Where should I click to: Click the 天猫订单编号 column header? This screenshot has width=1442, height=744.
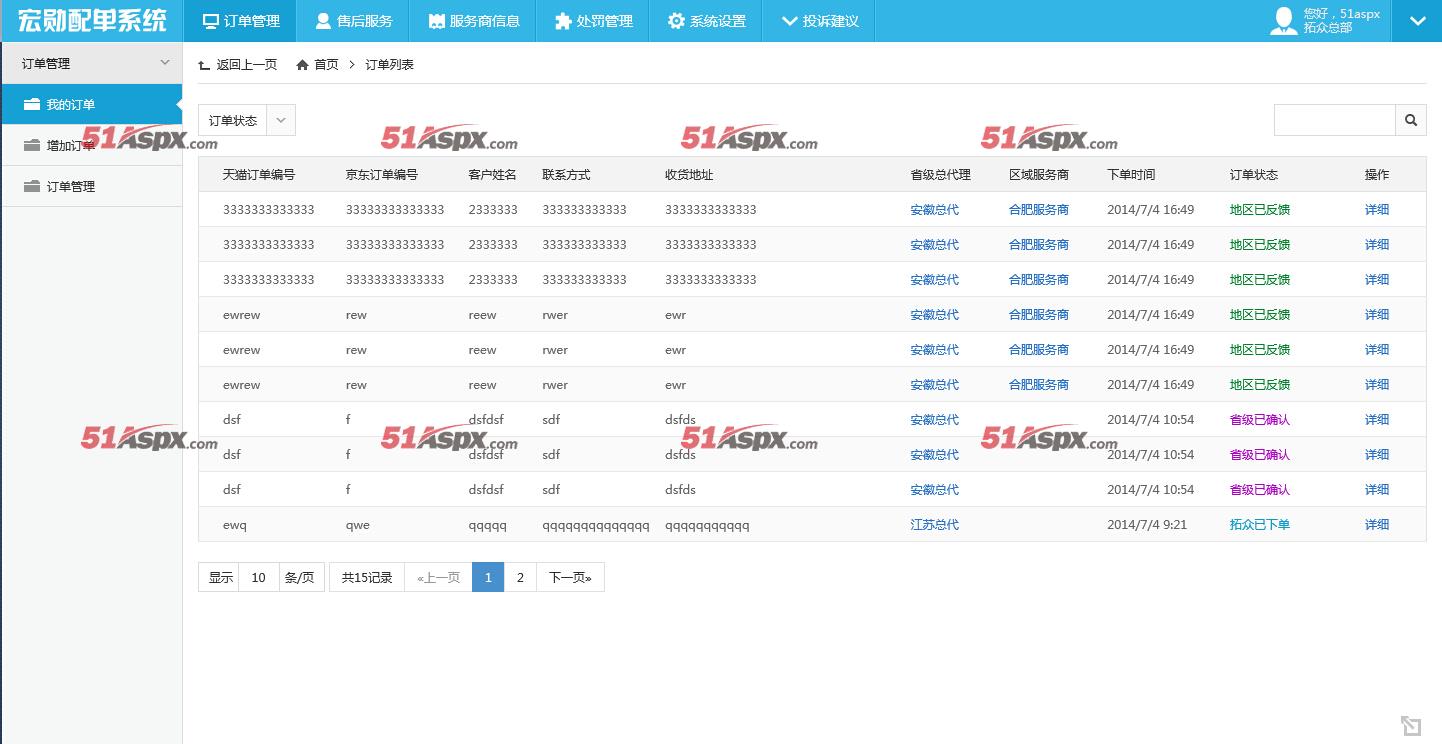pos(259,174)
